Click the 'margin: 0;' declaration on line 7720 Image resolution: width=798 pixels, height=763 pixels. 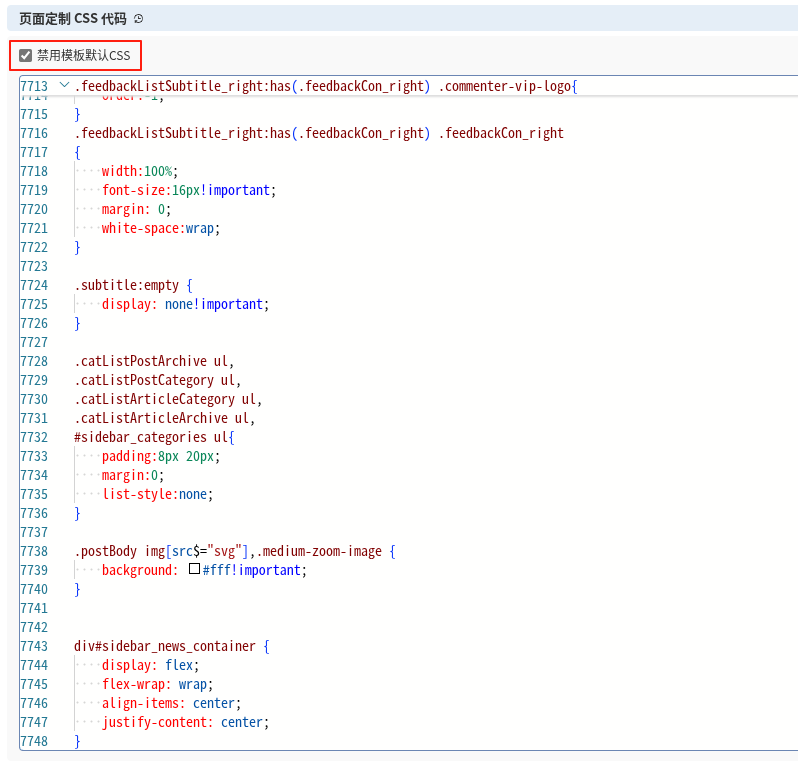pyautogui.click(x=136, y=209)
